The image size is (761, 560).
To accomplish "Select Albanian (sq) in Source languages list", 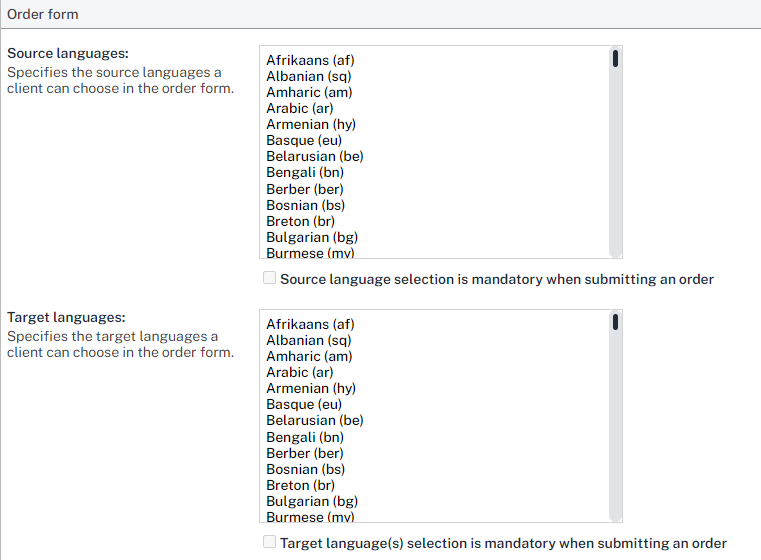I will pos(309,76).
